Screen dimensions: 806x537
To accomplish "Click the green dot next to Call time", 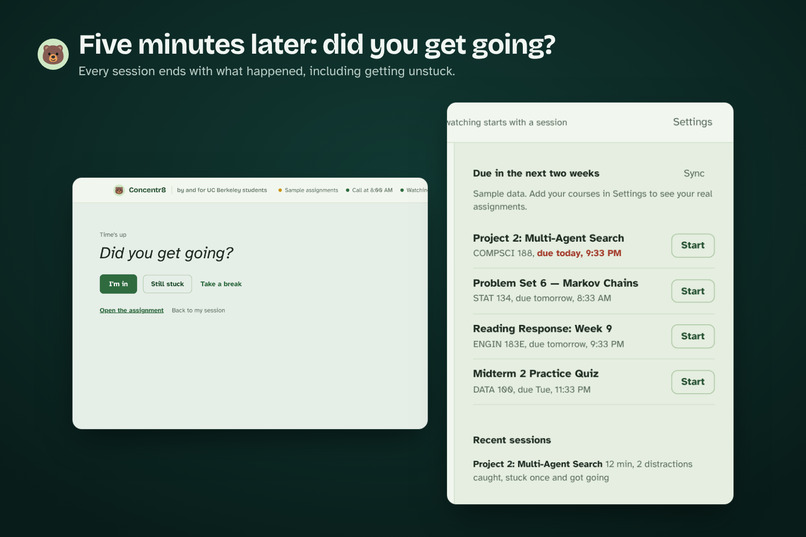I will click(x=347, y=190).
